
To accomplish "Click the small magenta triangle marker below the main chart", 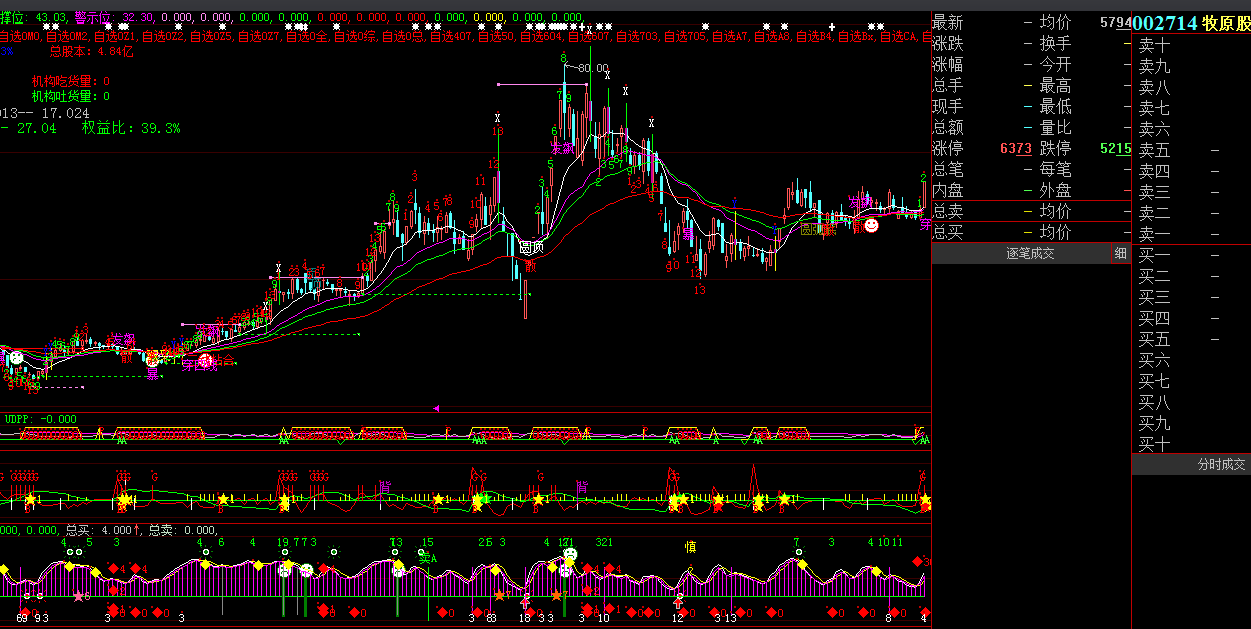I will (436, 408).
